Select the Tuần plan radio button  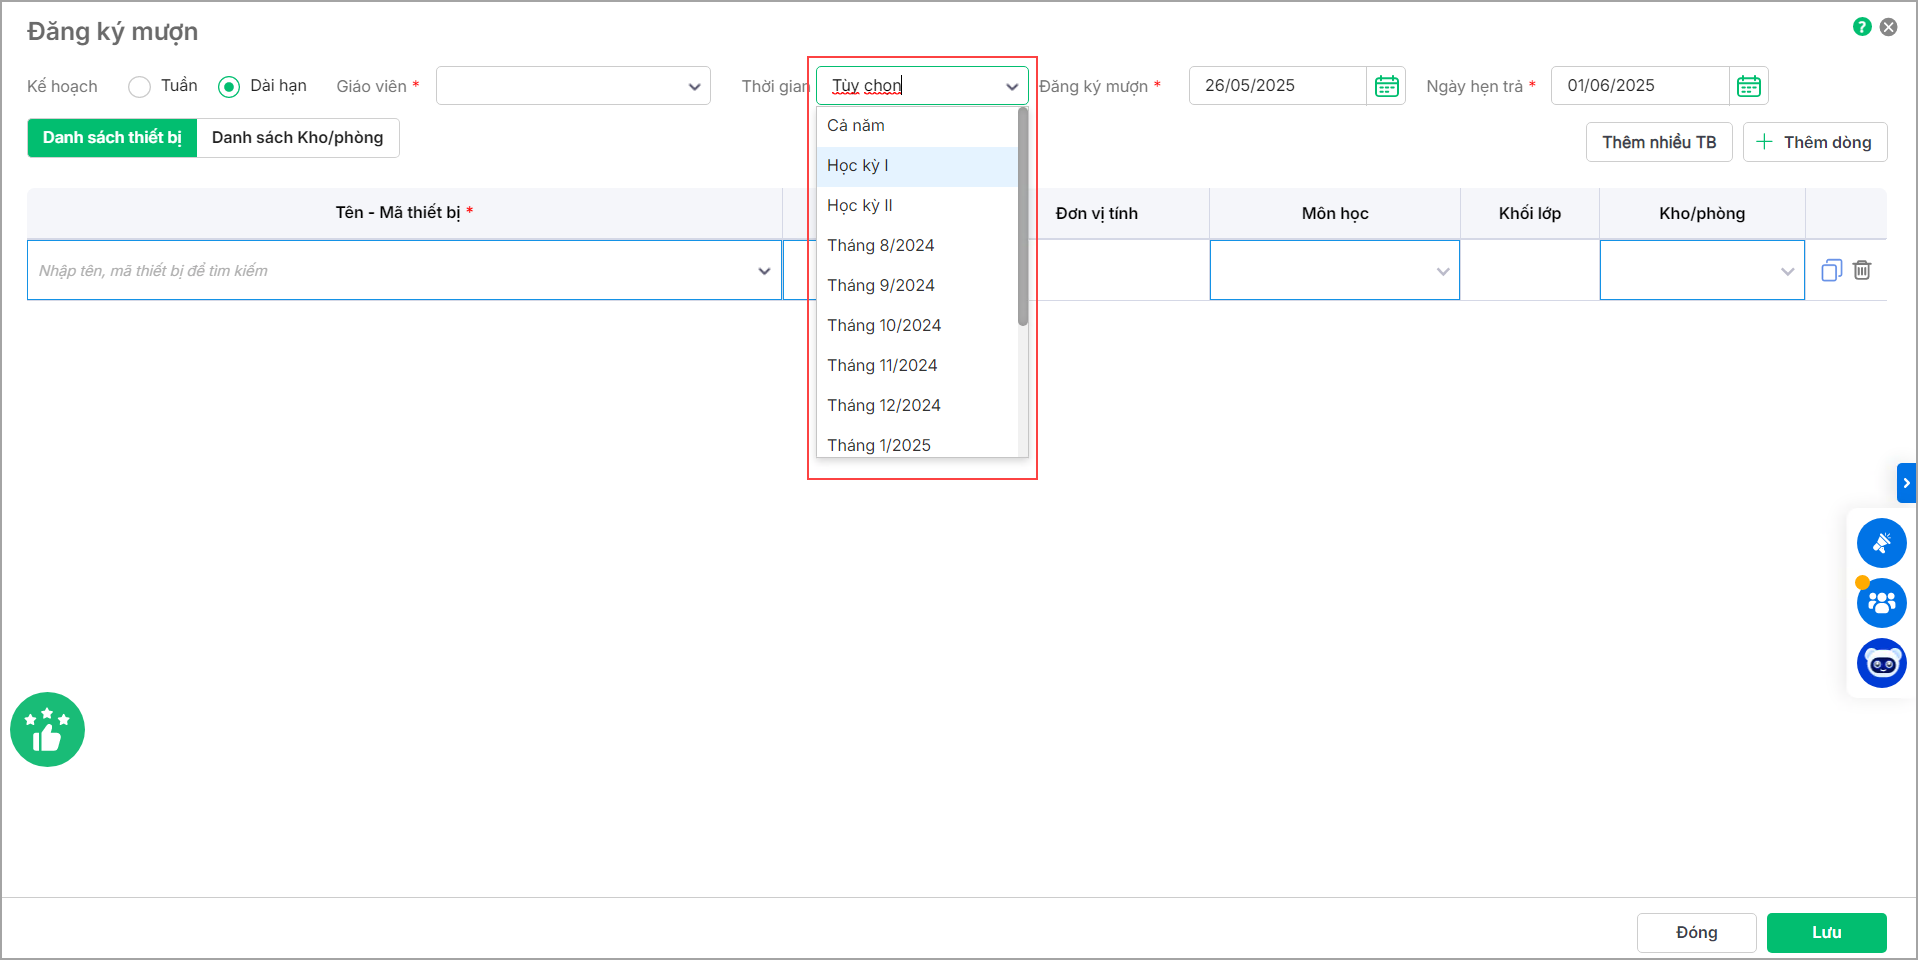(x=140, y=87)
